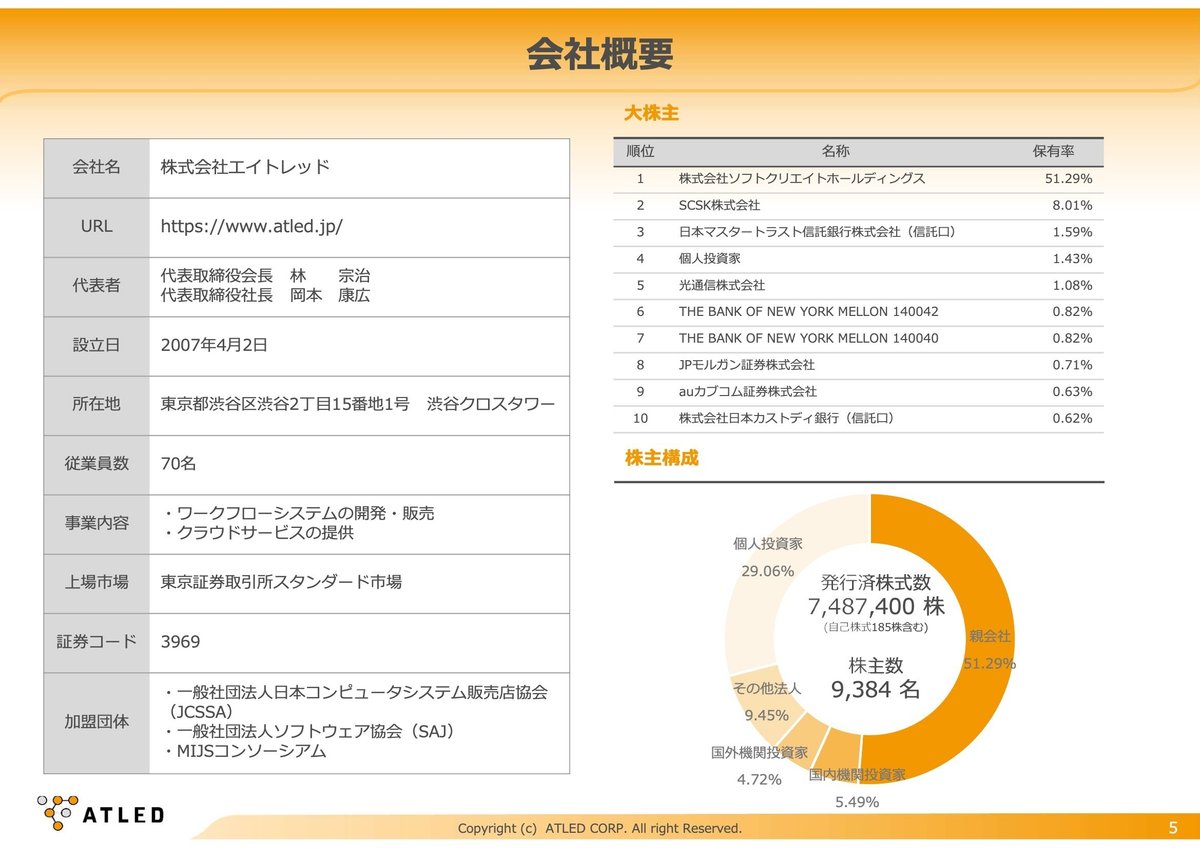Select 代表取締役会長 林 宗治 line
This screenshot has width=1200, height=848.
click(264, 276)
